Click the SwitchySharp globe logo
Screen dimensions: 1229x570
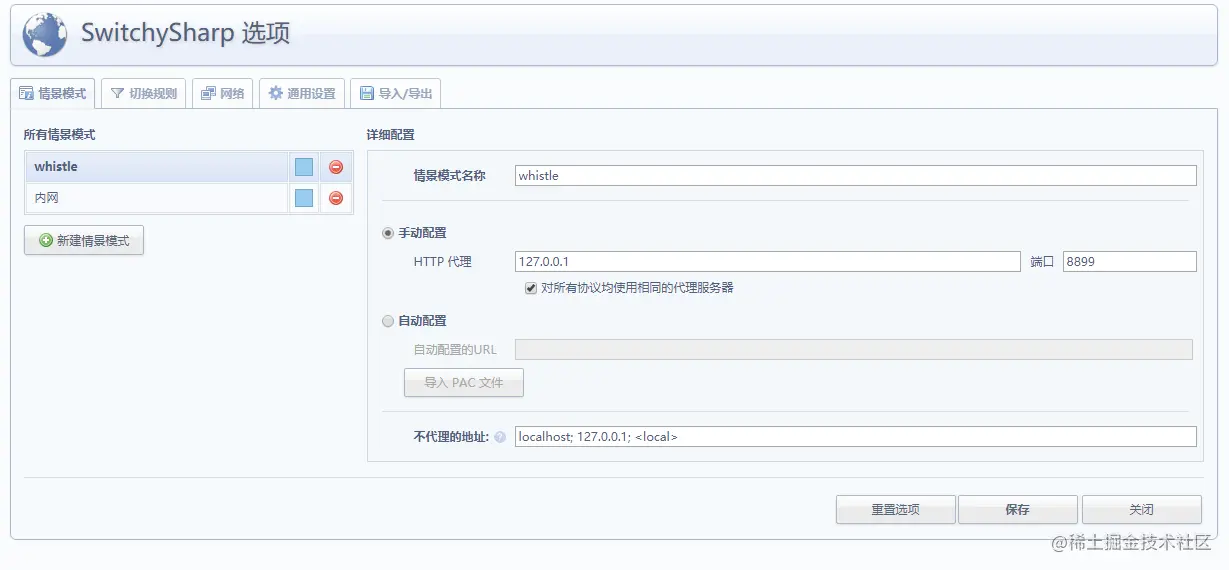(x=44, y=34)
